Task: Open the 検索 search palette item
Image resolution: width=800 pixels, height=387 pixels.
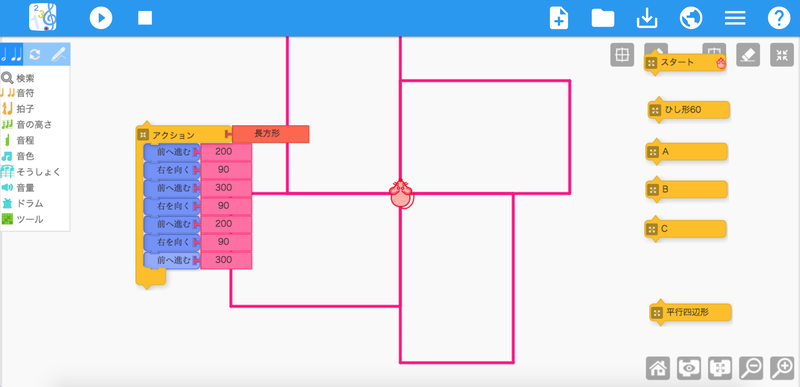Action: 18,78
